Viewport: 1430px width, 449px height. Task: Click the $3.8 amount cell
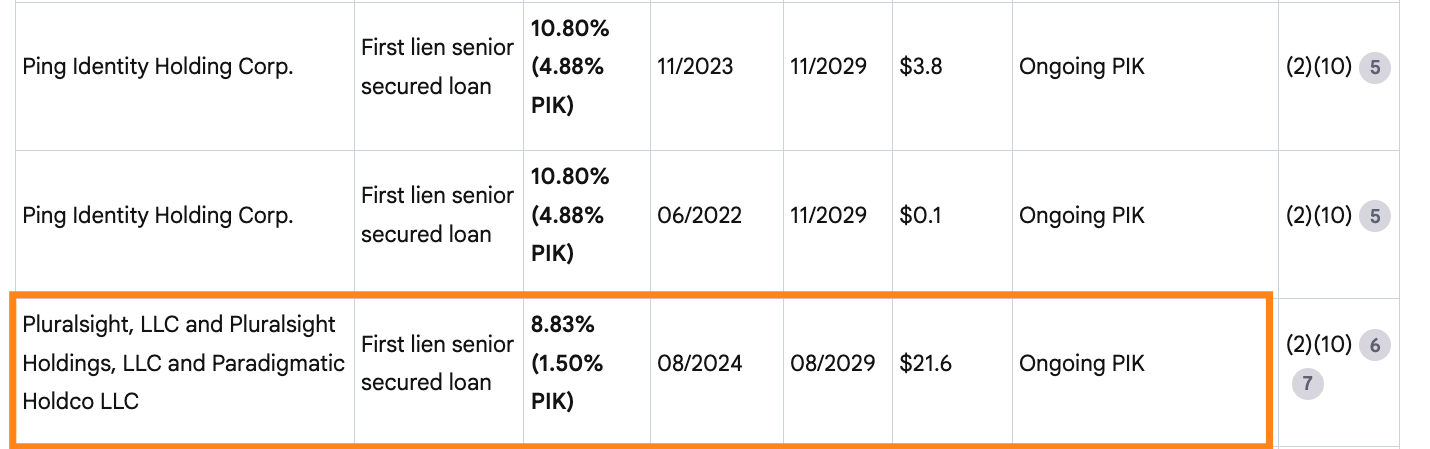click(x=921, y=67)
